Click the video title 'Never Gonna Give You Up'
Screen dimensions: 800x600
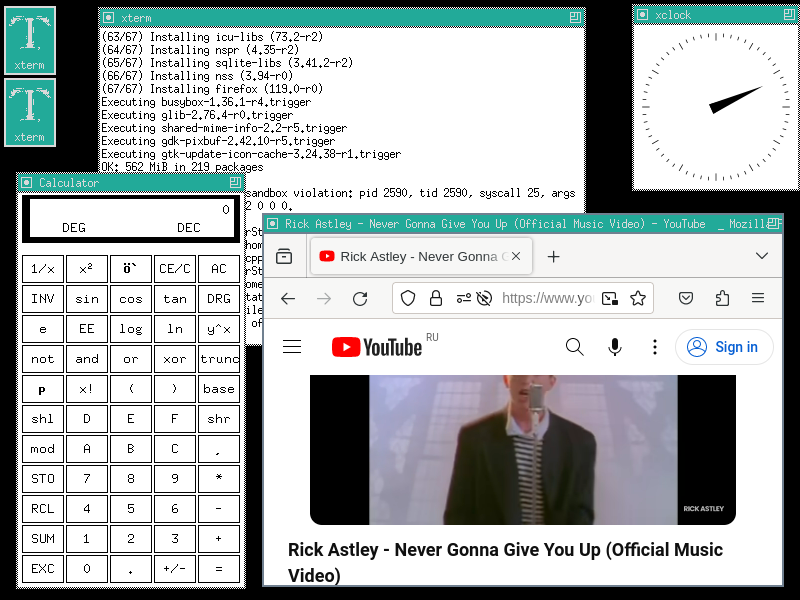point(506,562)
